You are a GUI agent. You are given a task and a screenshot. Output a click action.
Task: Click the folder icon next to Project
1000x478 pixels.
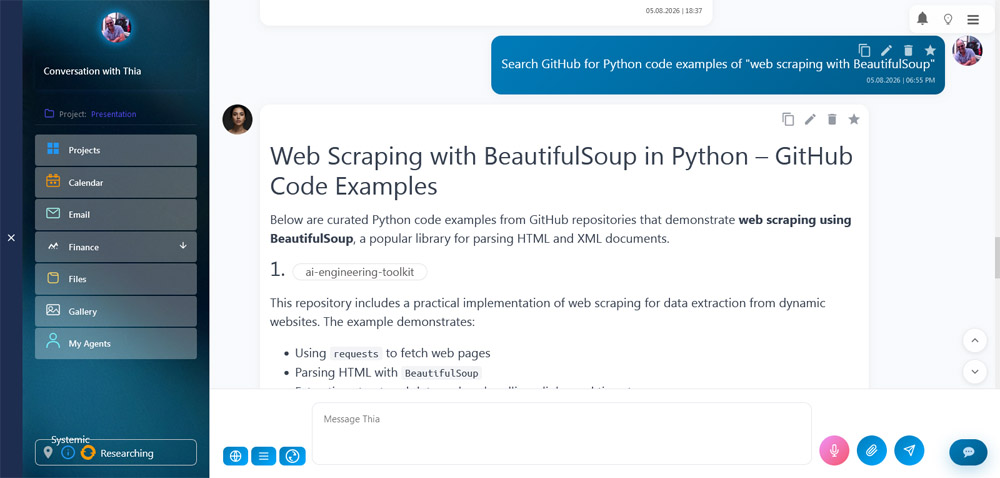[x=49, y=114]
